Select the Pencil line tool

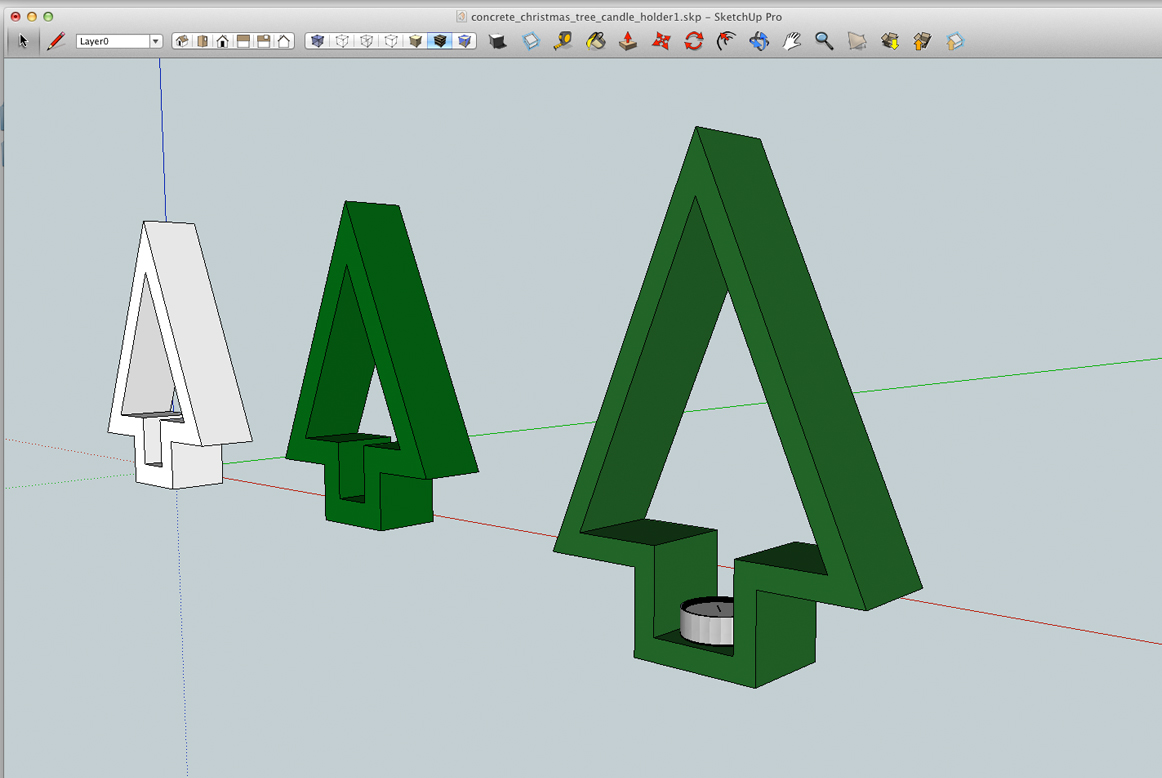pyautogui.click(x=55, y=42)
